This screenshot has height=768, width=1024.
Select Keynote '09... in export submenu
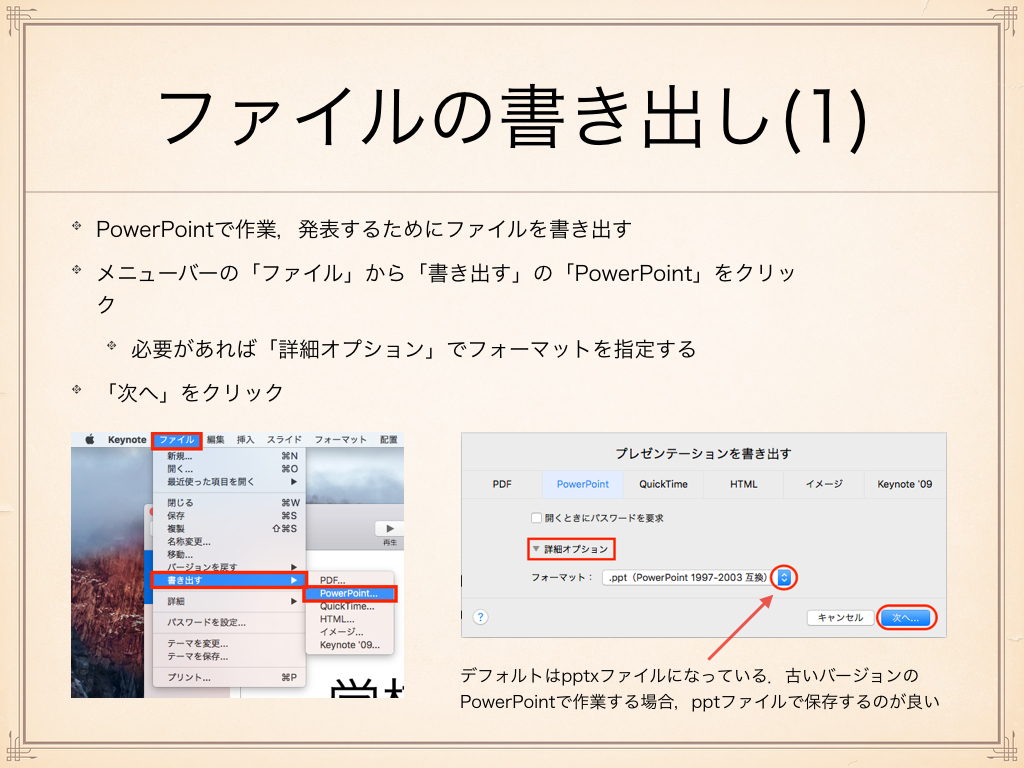pyautogui.click(x=350, y=645)
